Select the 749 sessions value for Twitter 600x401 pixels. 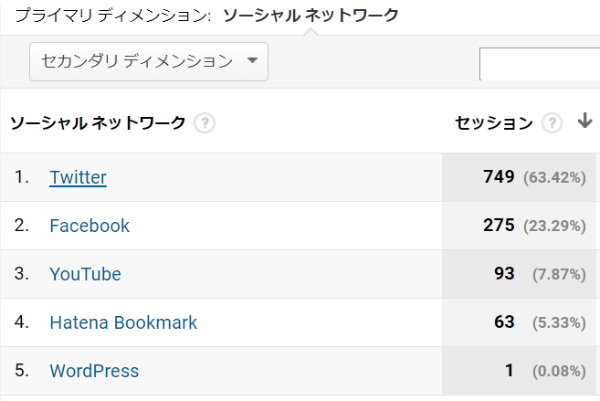[498, 178]
